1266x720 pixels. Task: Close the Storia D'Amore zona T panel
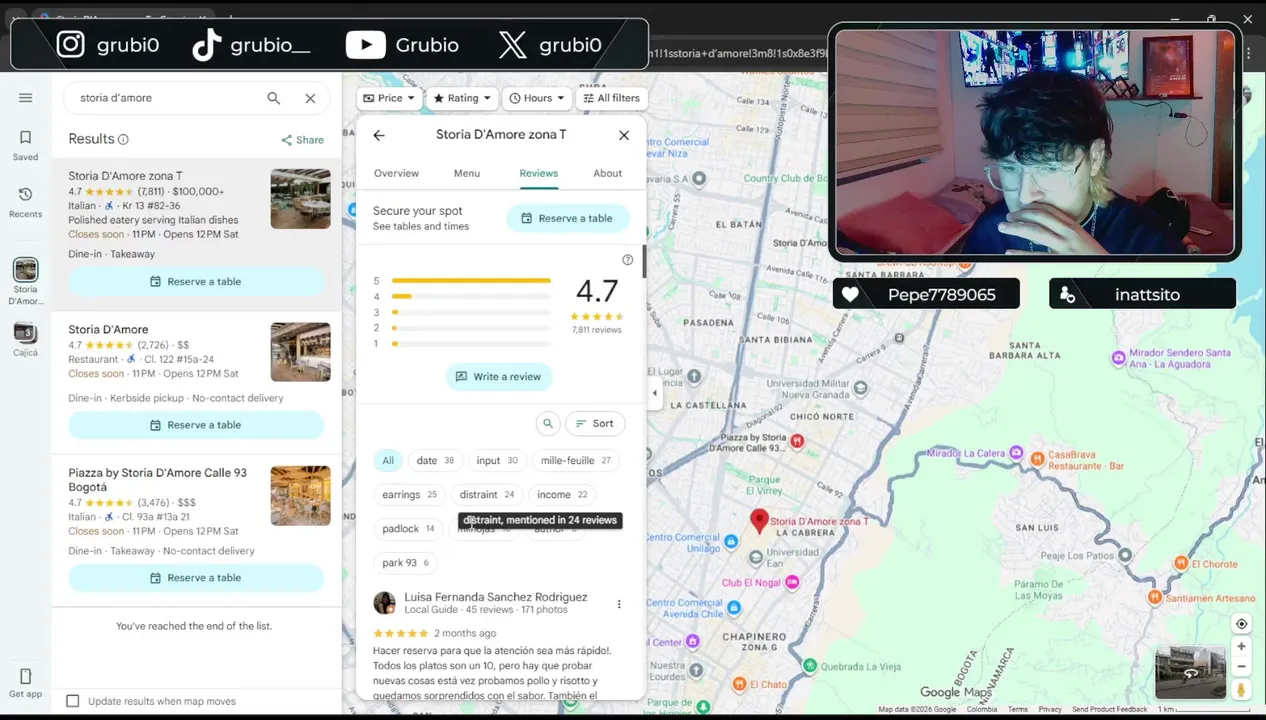pos(624,135)
